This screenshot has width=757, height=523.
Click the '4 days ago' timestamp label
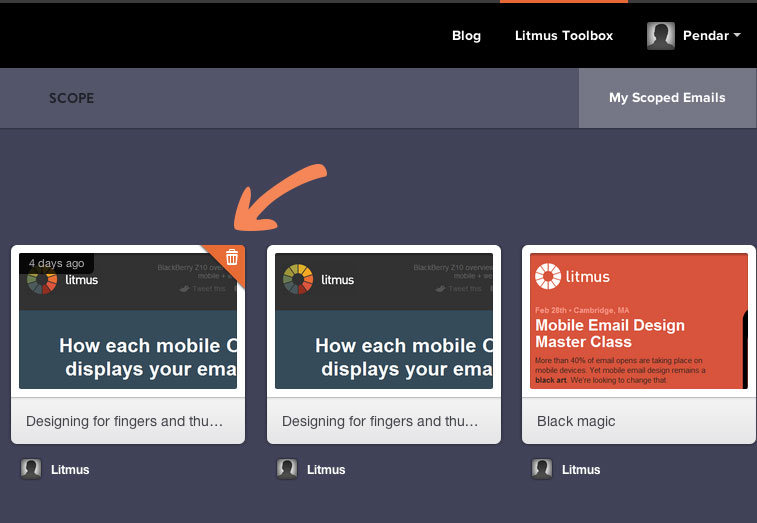56,263
